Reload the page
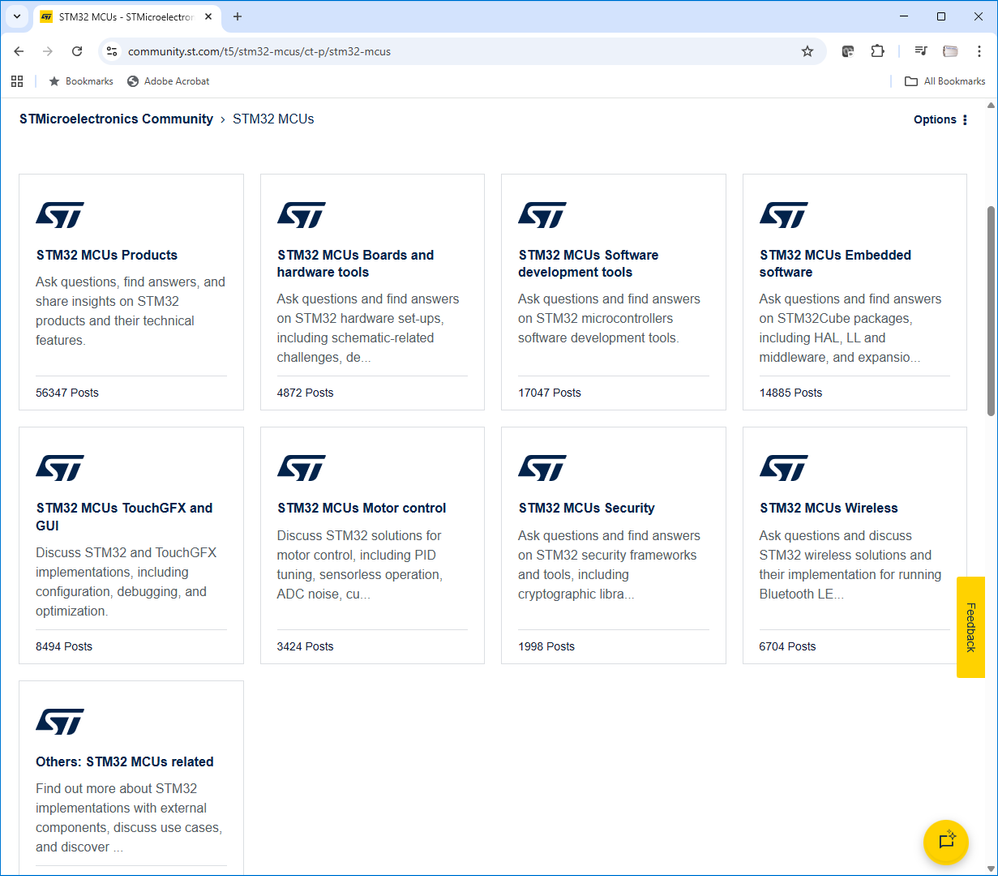Image resolution: width=998 pixels, height=876 pixels. pyautogui.click(x=77, y=52)
